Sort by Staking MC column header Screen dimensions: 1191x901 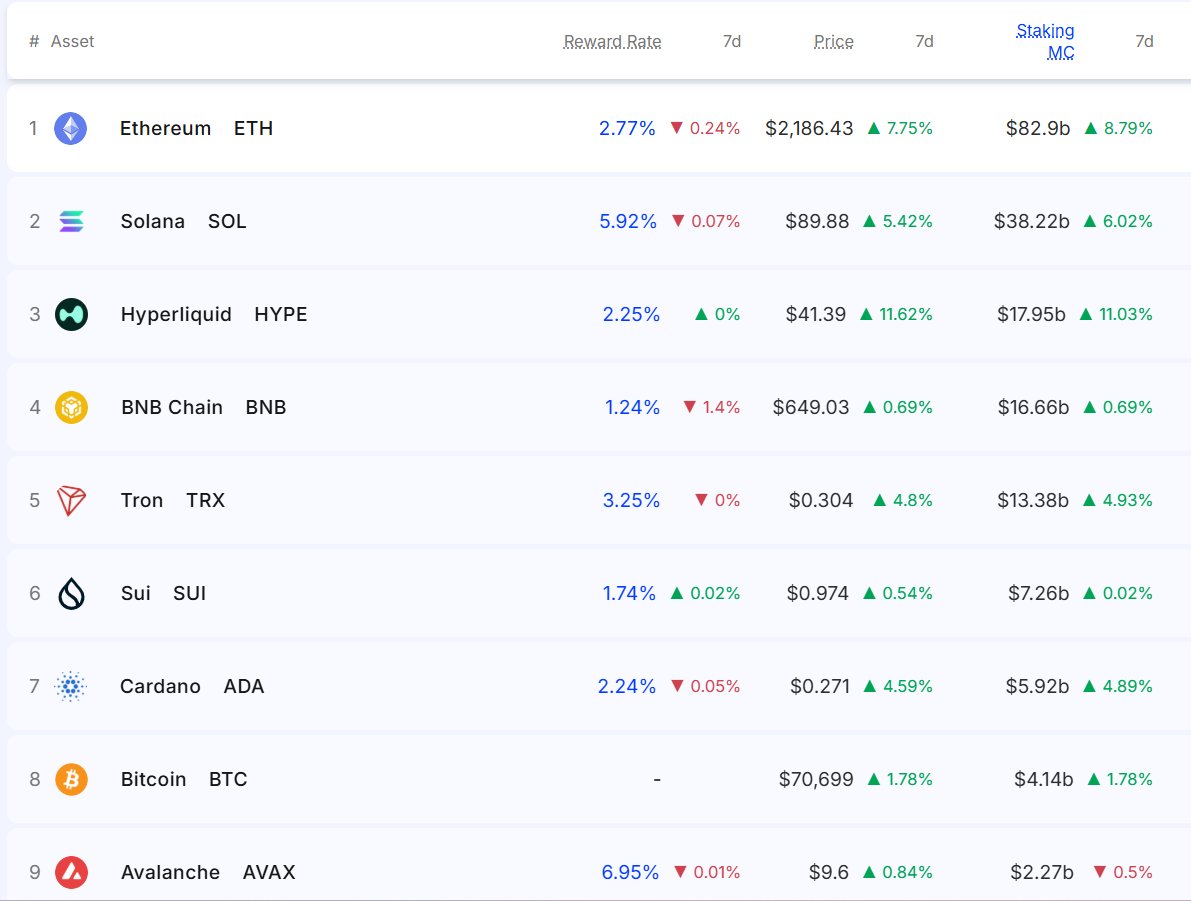(1045, 41)
